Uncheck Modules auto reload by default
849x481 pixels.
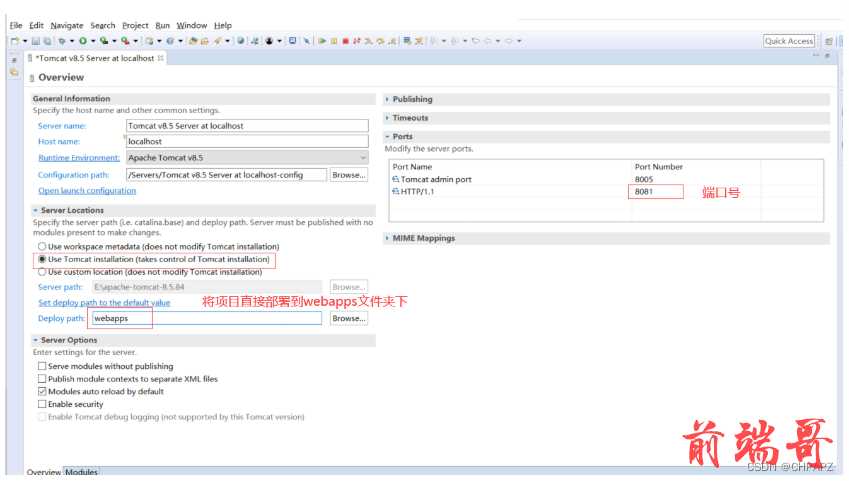click(42, 392)
